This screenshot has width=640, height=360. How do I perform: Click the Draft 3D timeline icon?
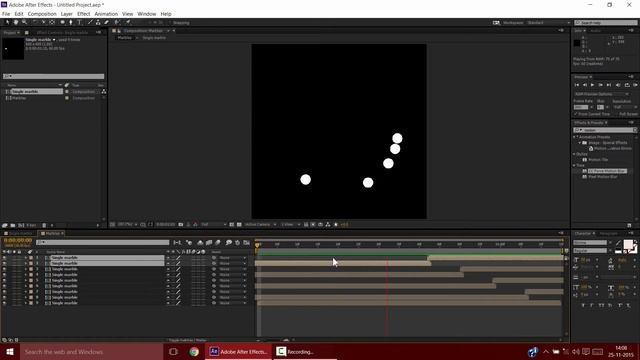189,242
